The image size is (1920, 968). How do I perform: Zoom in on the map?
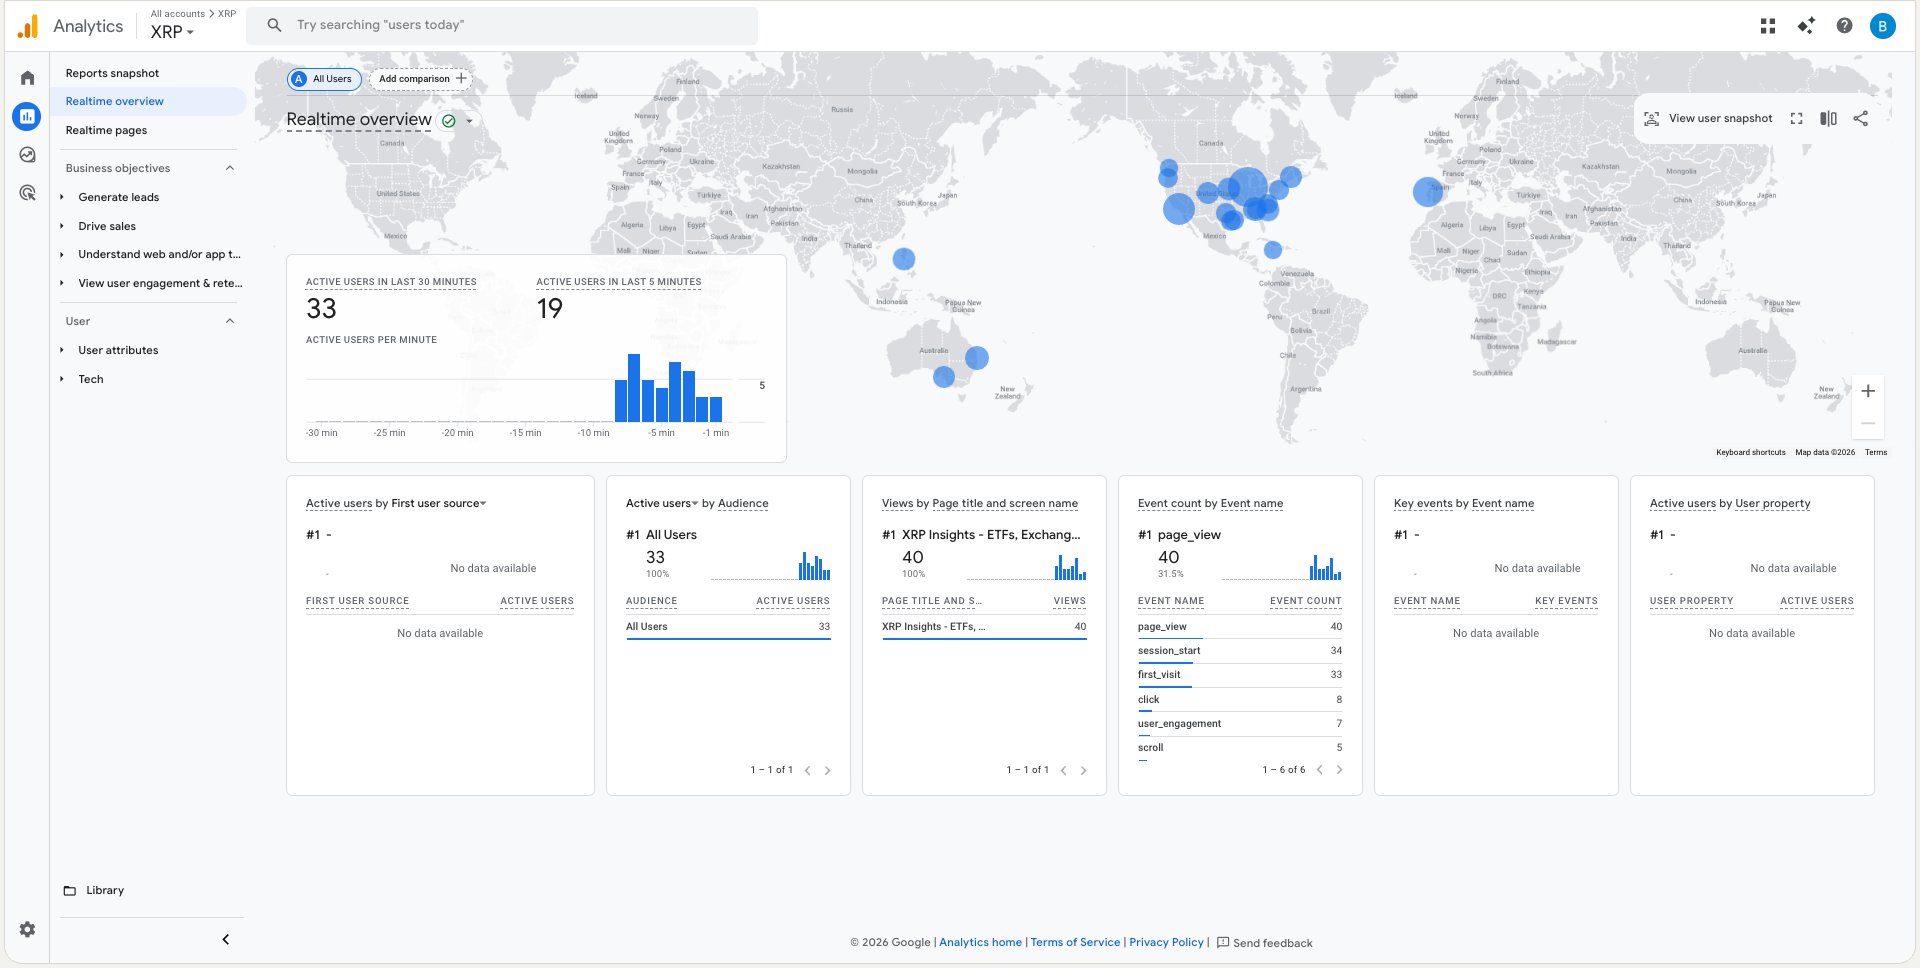(1867, 391)
